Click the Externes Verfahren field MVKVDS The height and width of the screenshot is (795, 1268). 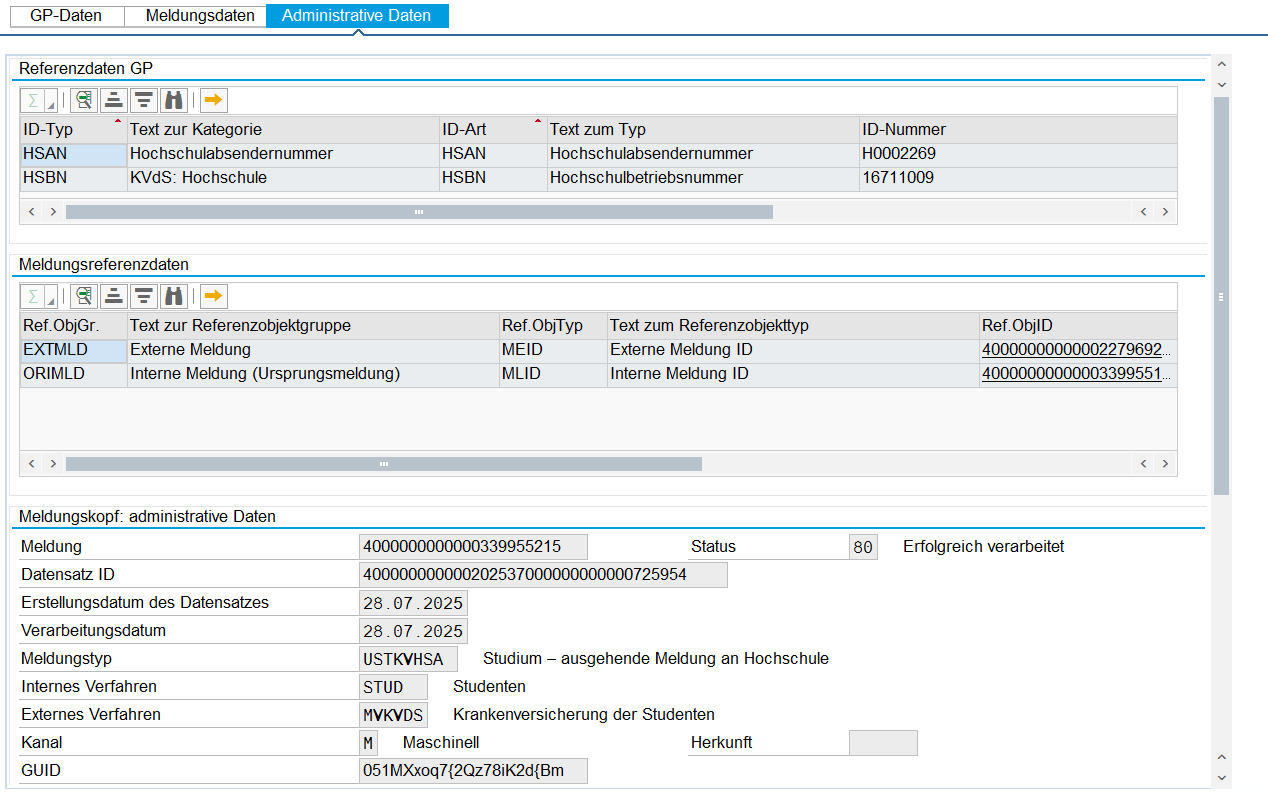click(393, 715)
